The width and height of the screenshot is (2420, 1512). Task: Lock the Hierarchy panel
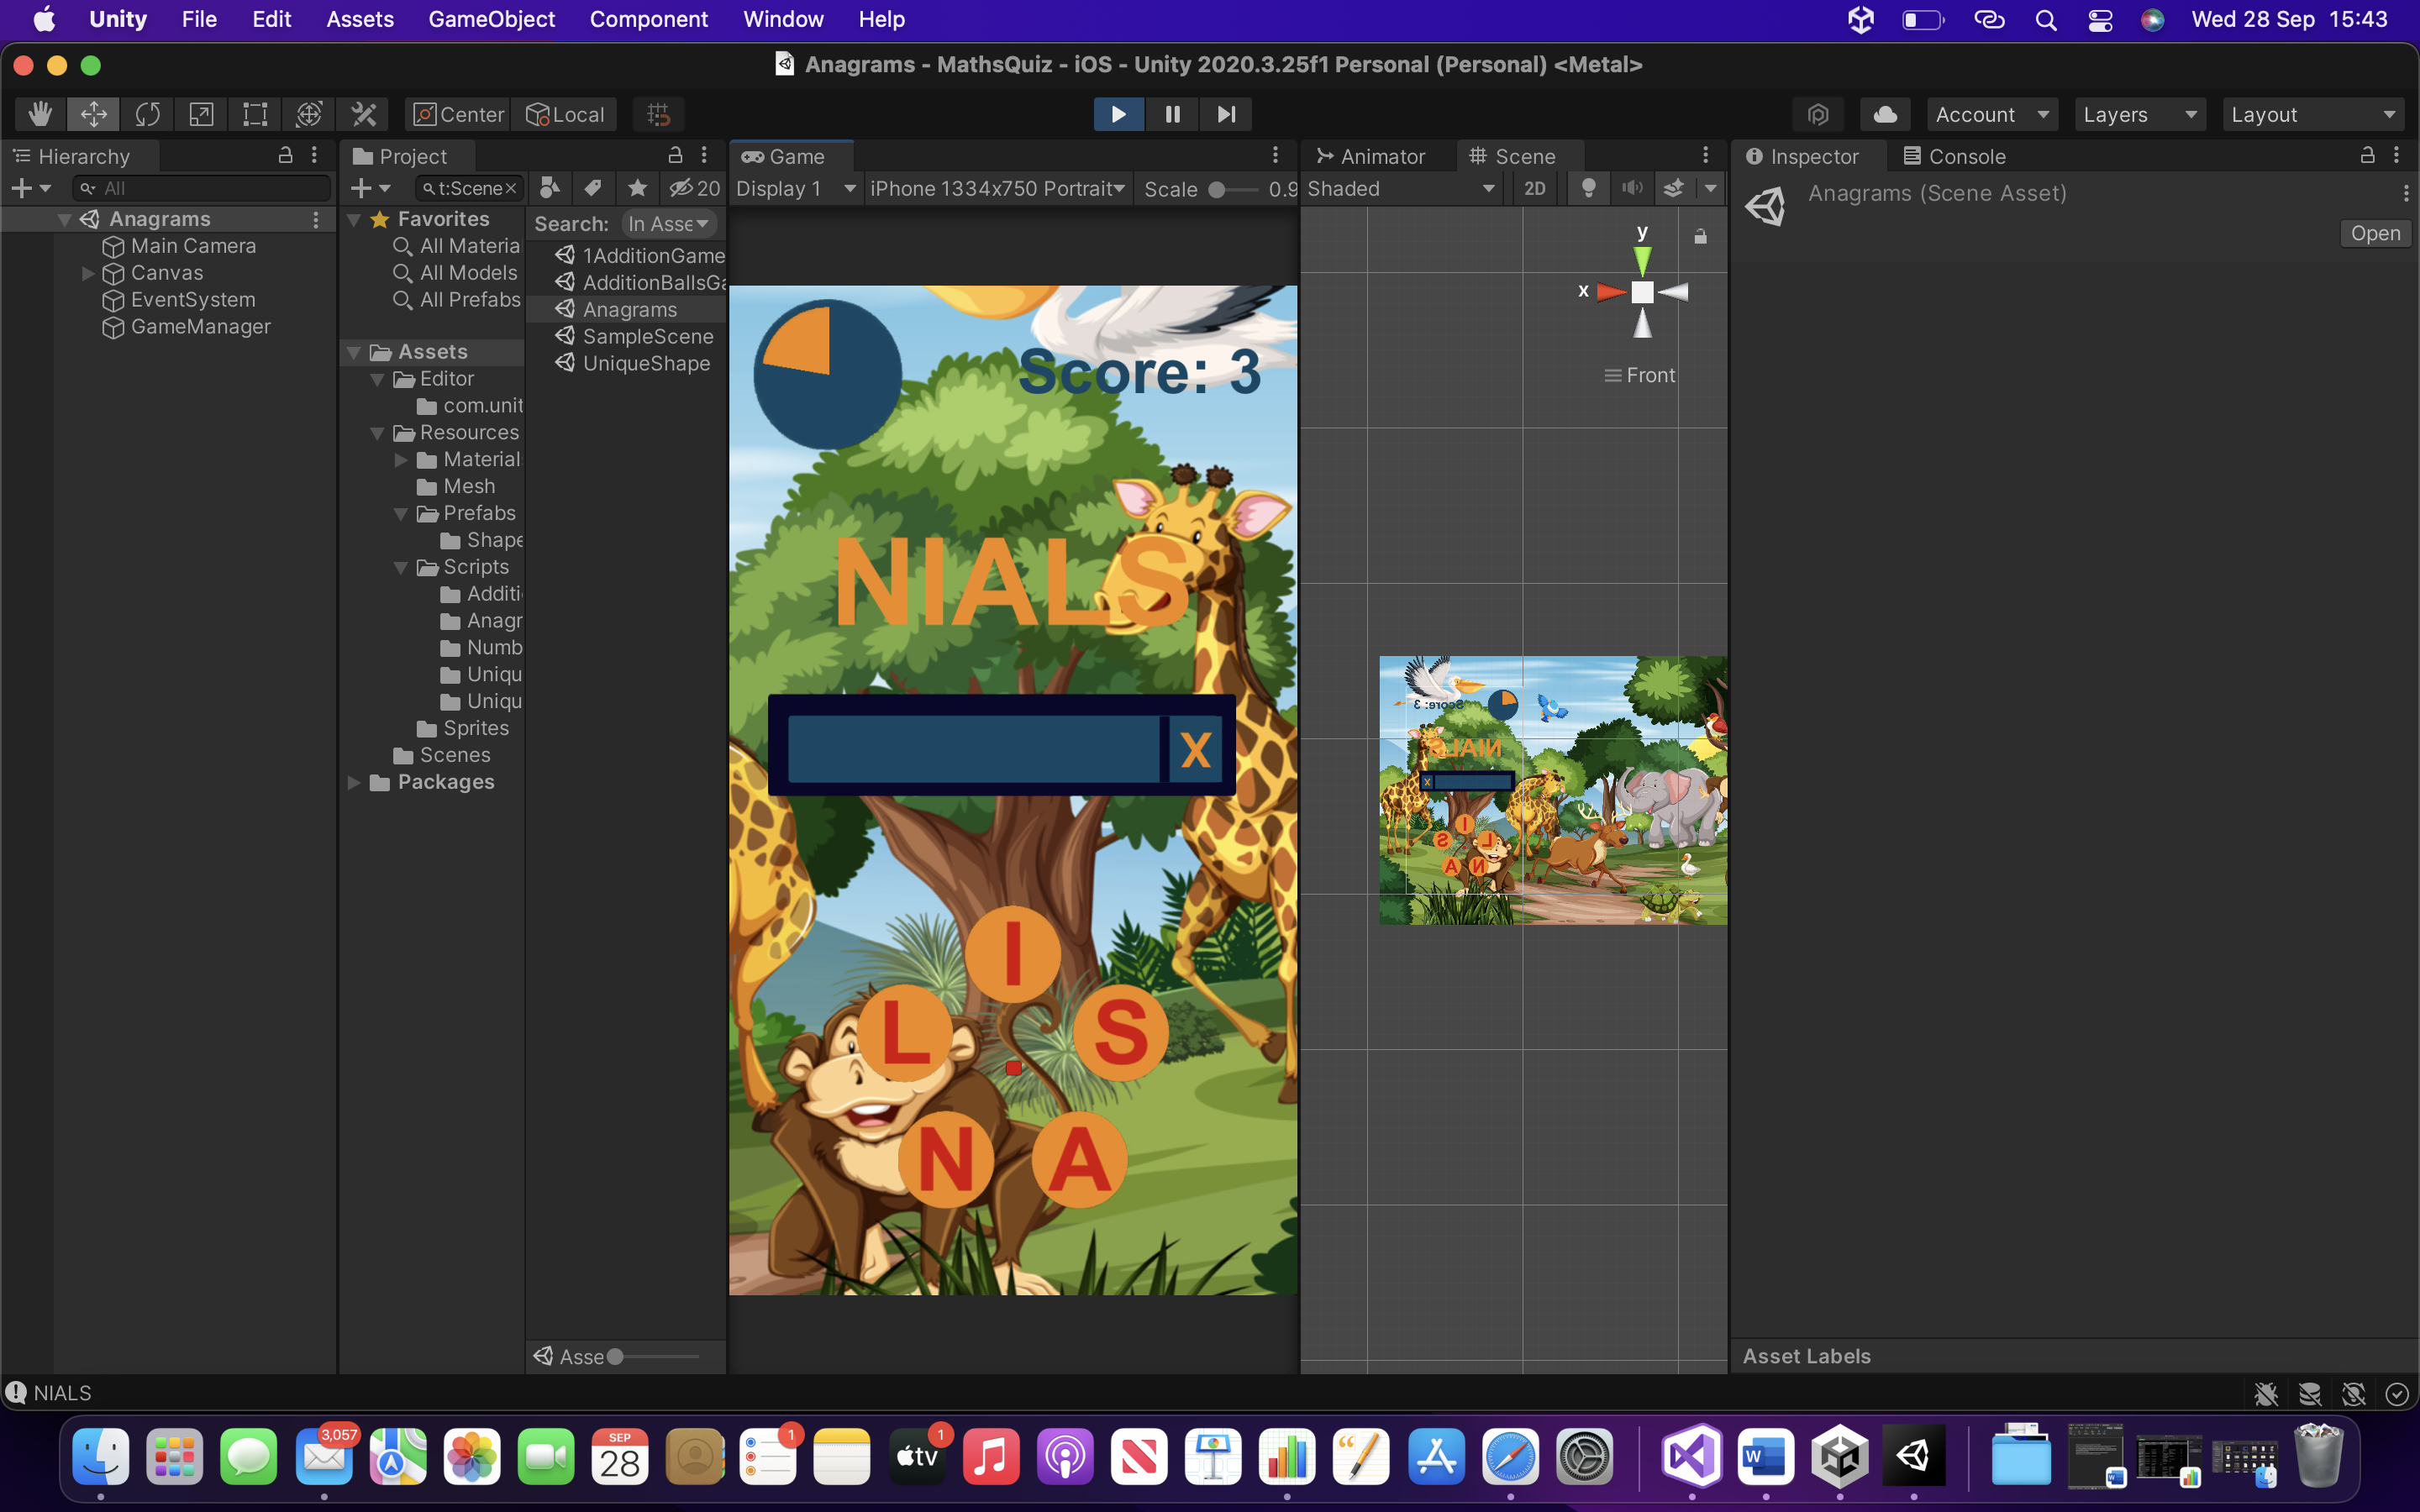point(285,155)
